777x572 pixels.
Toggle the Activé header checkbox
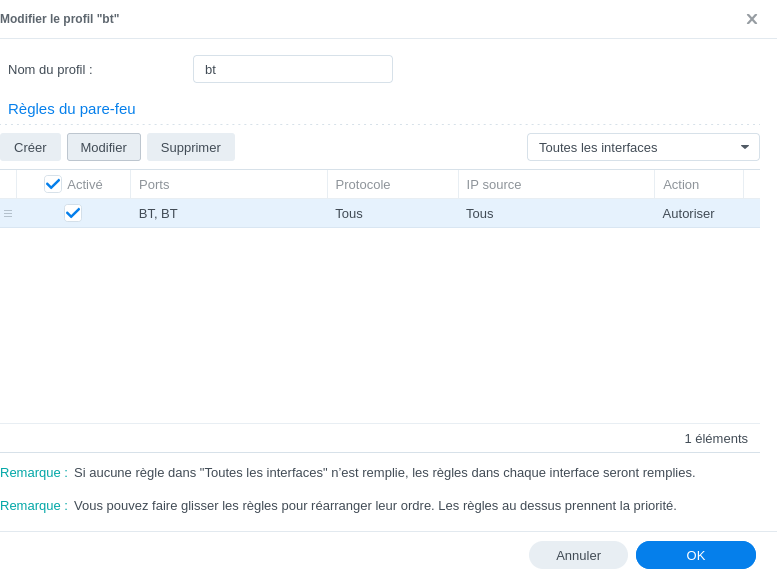coord(53,184)
